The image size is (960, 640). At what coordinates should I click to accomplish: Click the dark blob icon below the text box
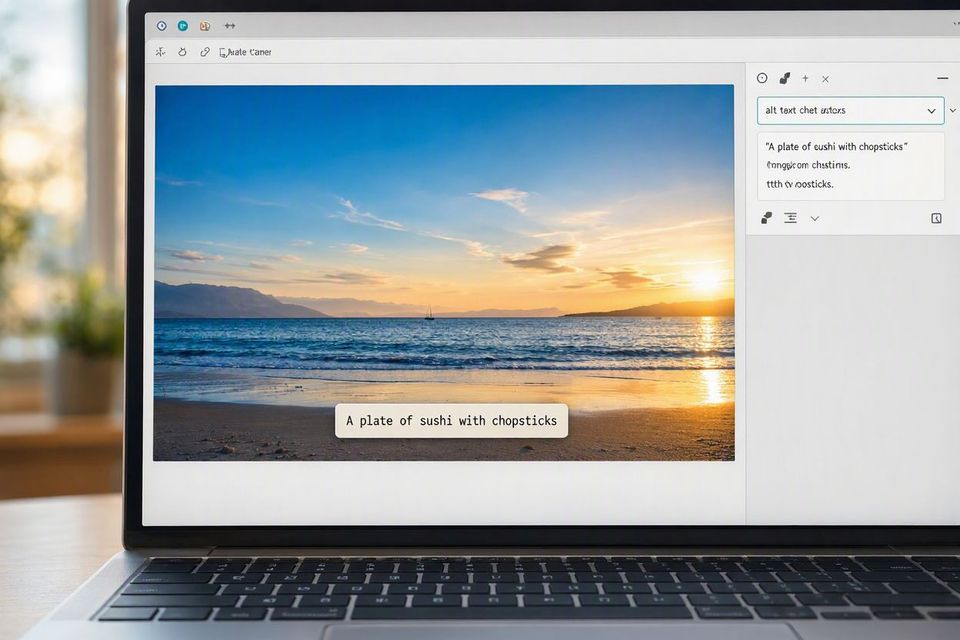click(x=767, y=218)
